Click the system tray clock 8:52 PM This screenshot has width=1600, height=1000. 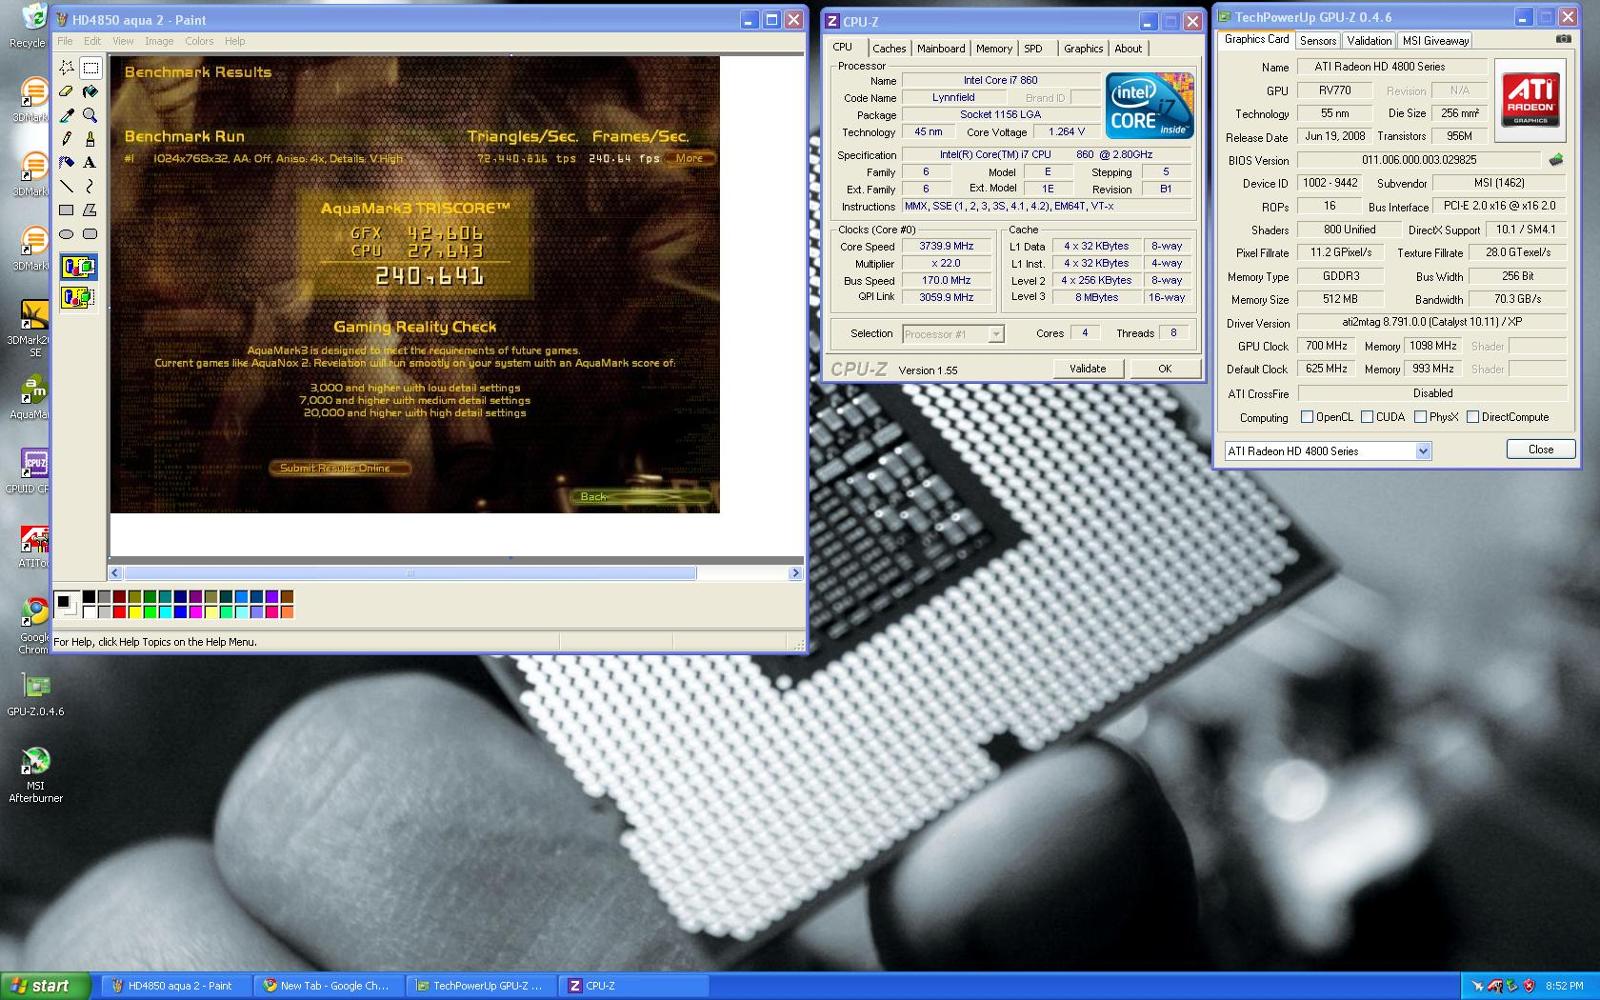point(1565,986)
